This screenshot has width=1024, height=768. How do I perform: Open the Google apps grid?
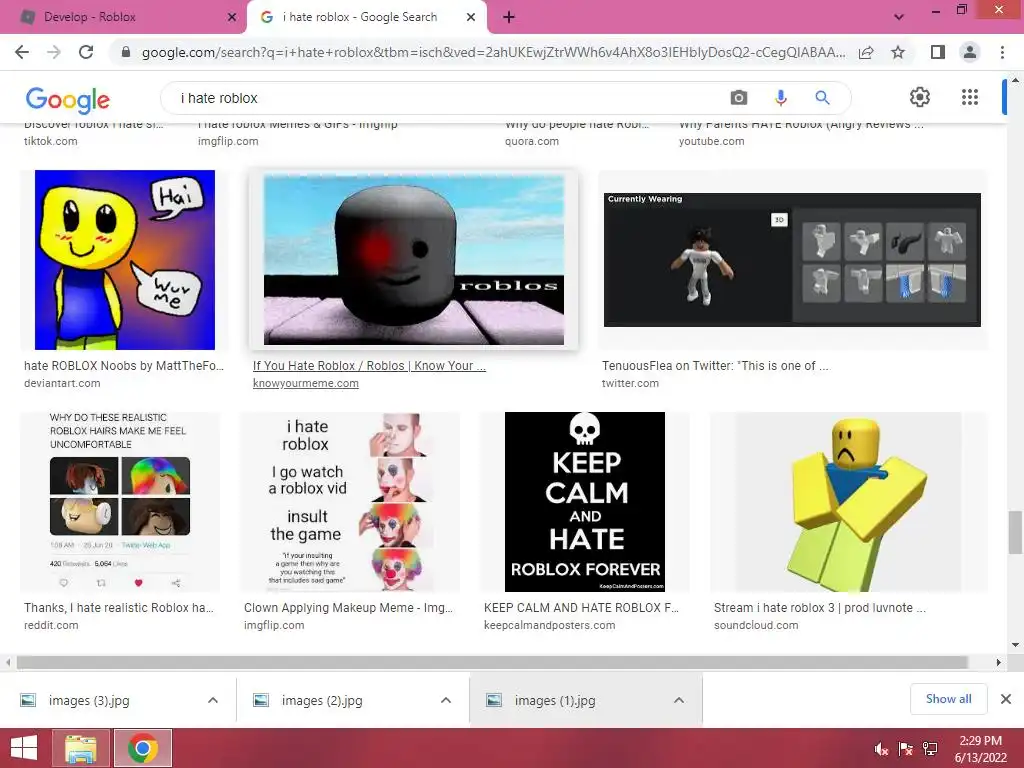(x=970, y=97)
